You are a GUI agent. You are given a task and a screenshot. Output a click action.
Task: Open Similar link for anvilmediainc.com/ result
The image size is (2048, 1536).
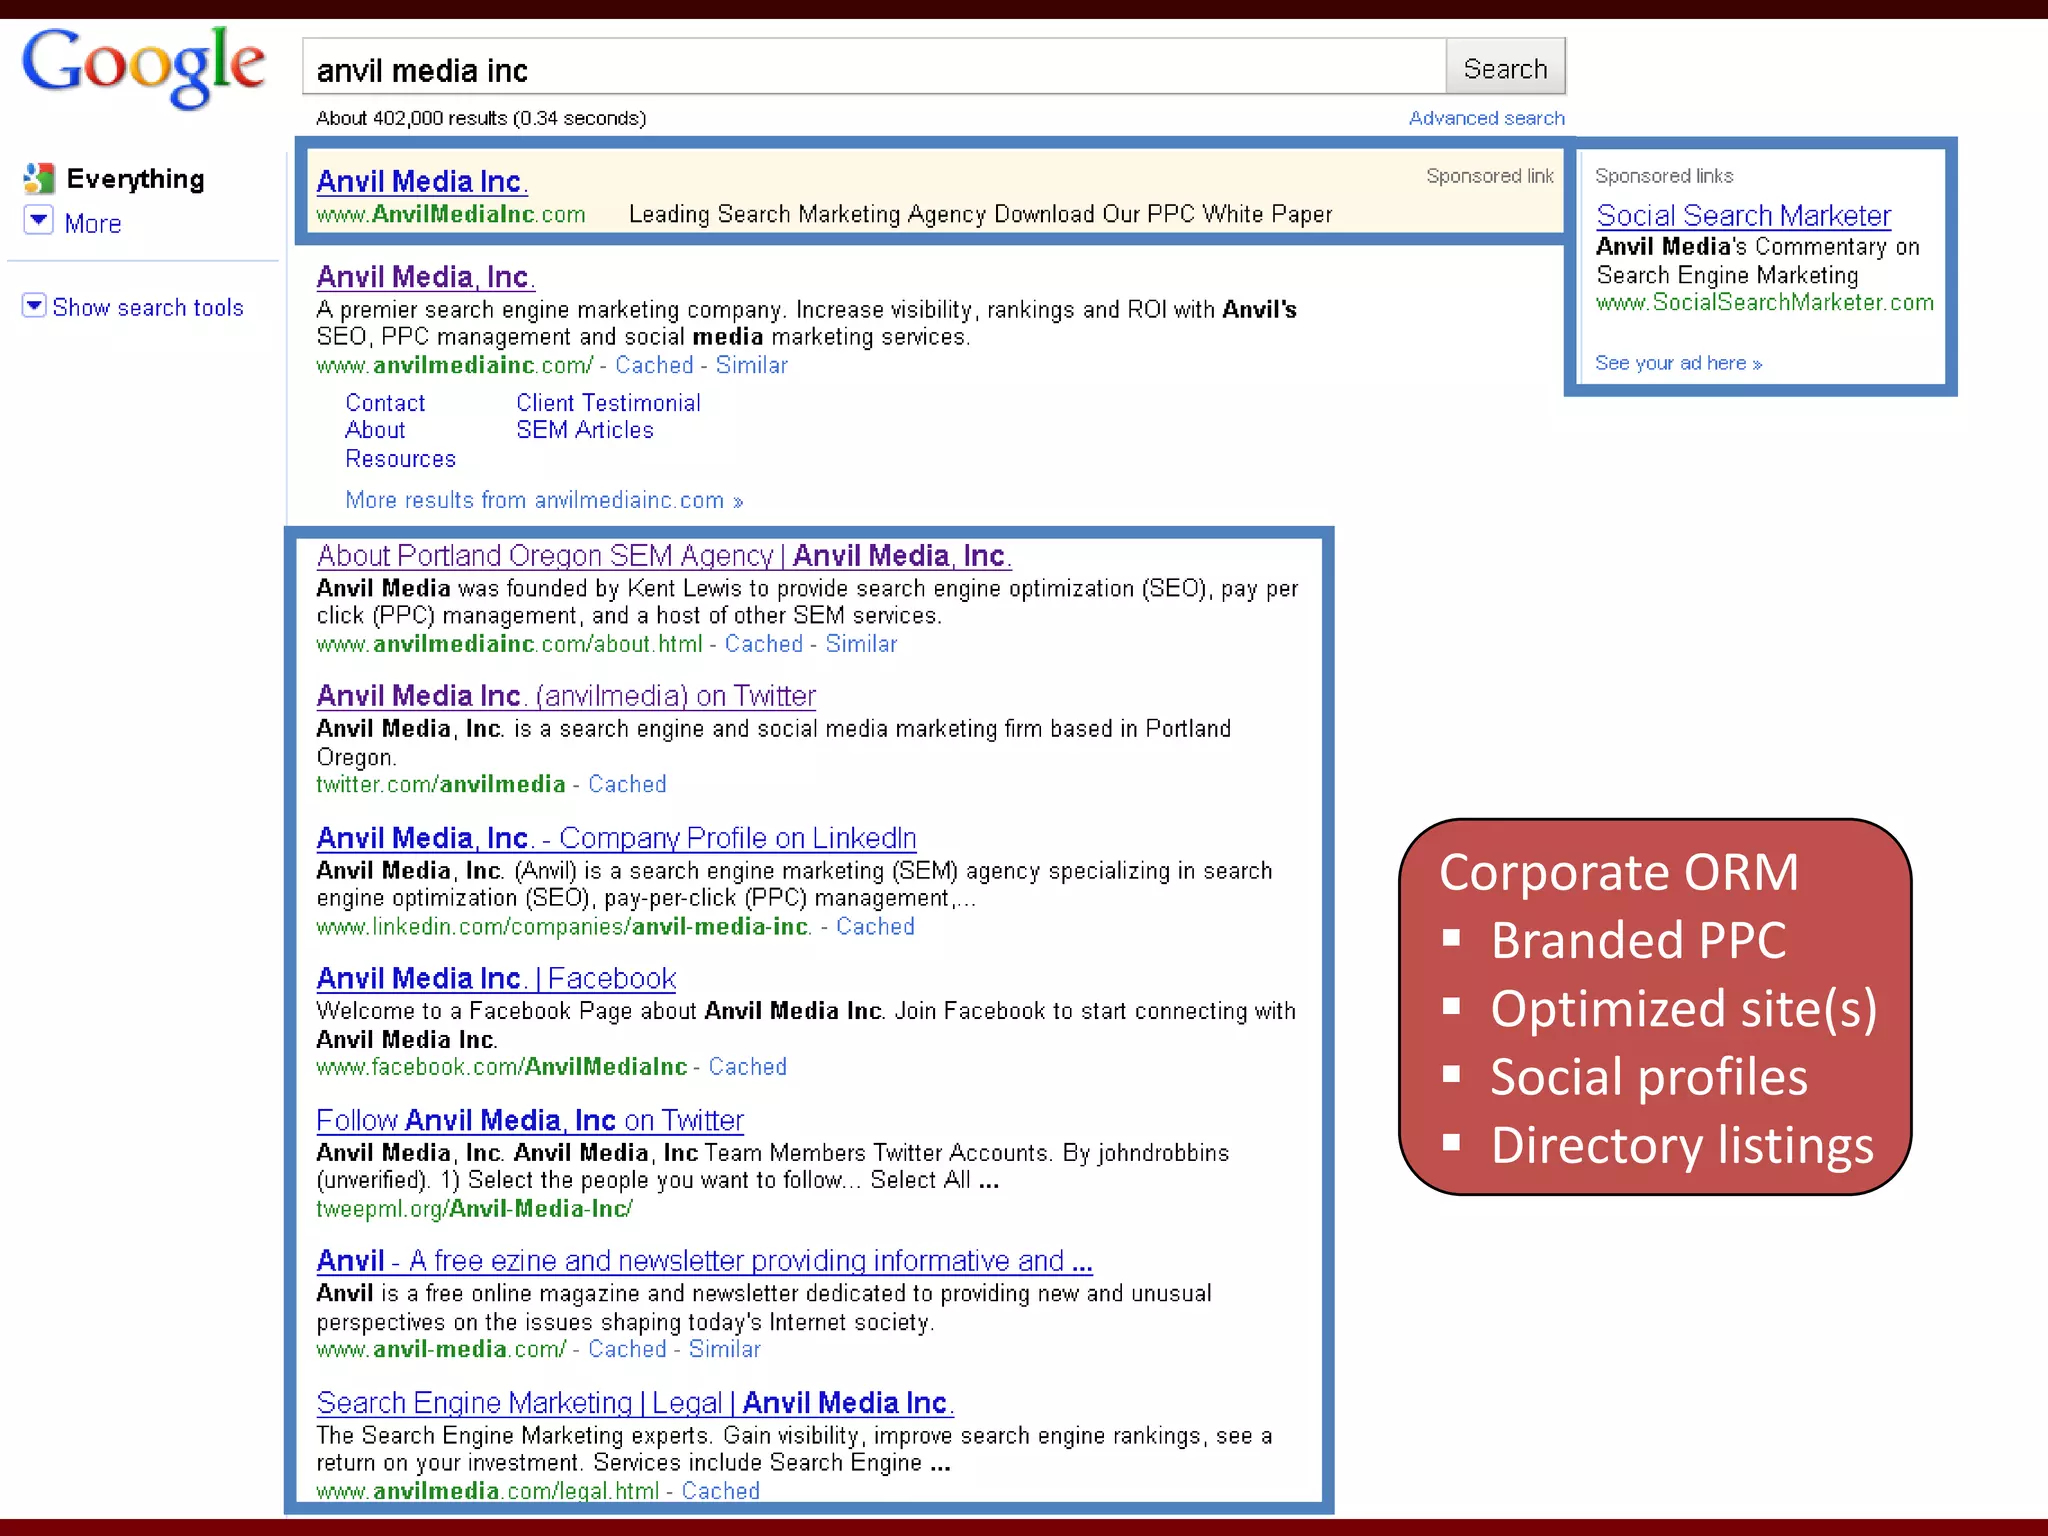(751, 365)
